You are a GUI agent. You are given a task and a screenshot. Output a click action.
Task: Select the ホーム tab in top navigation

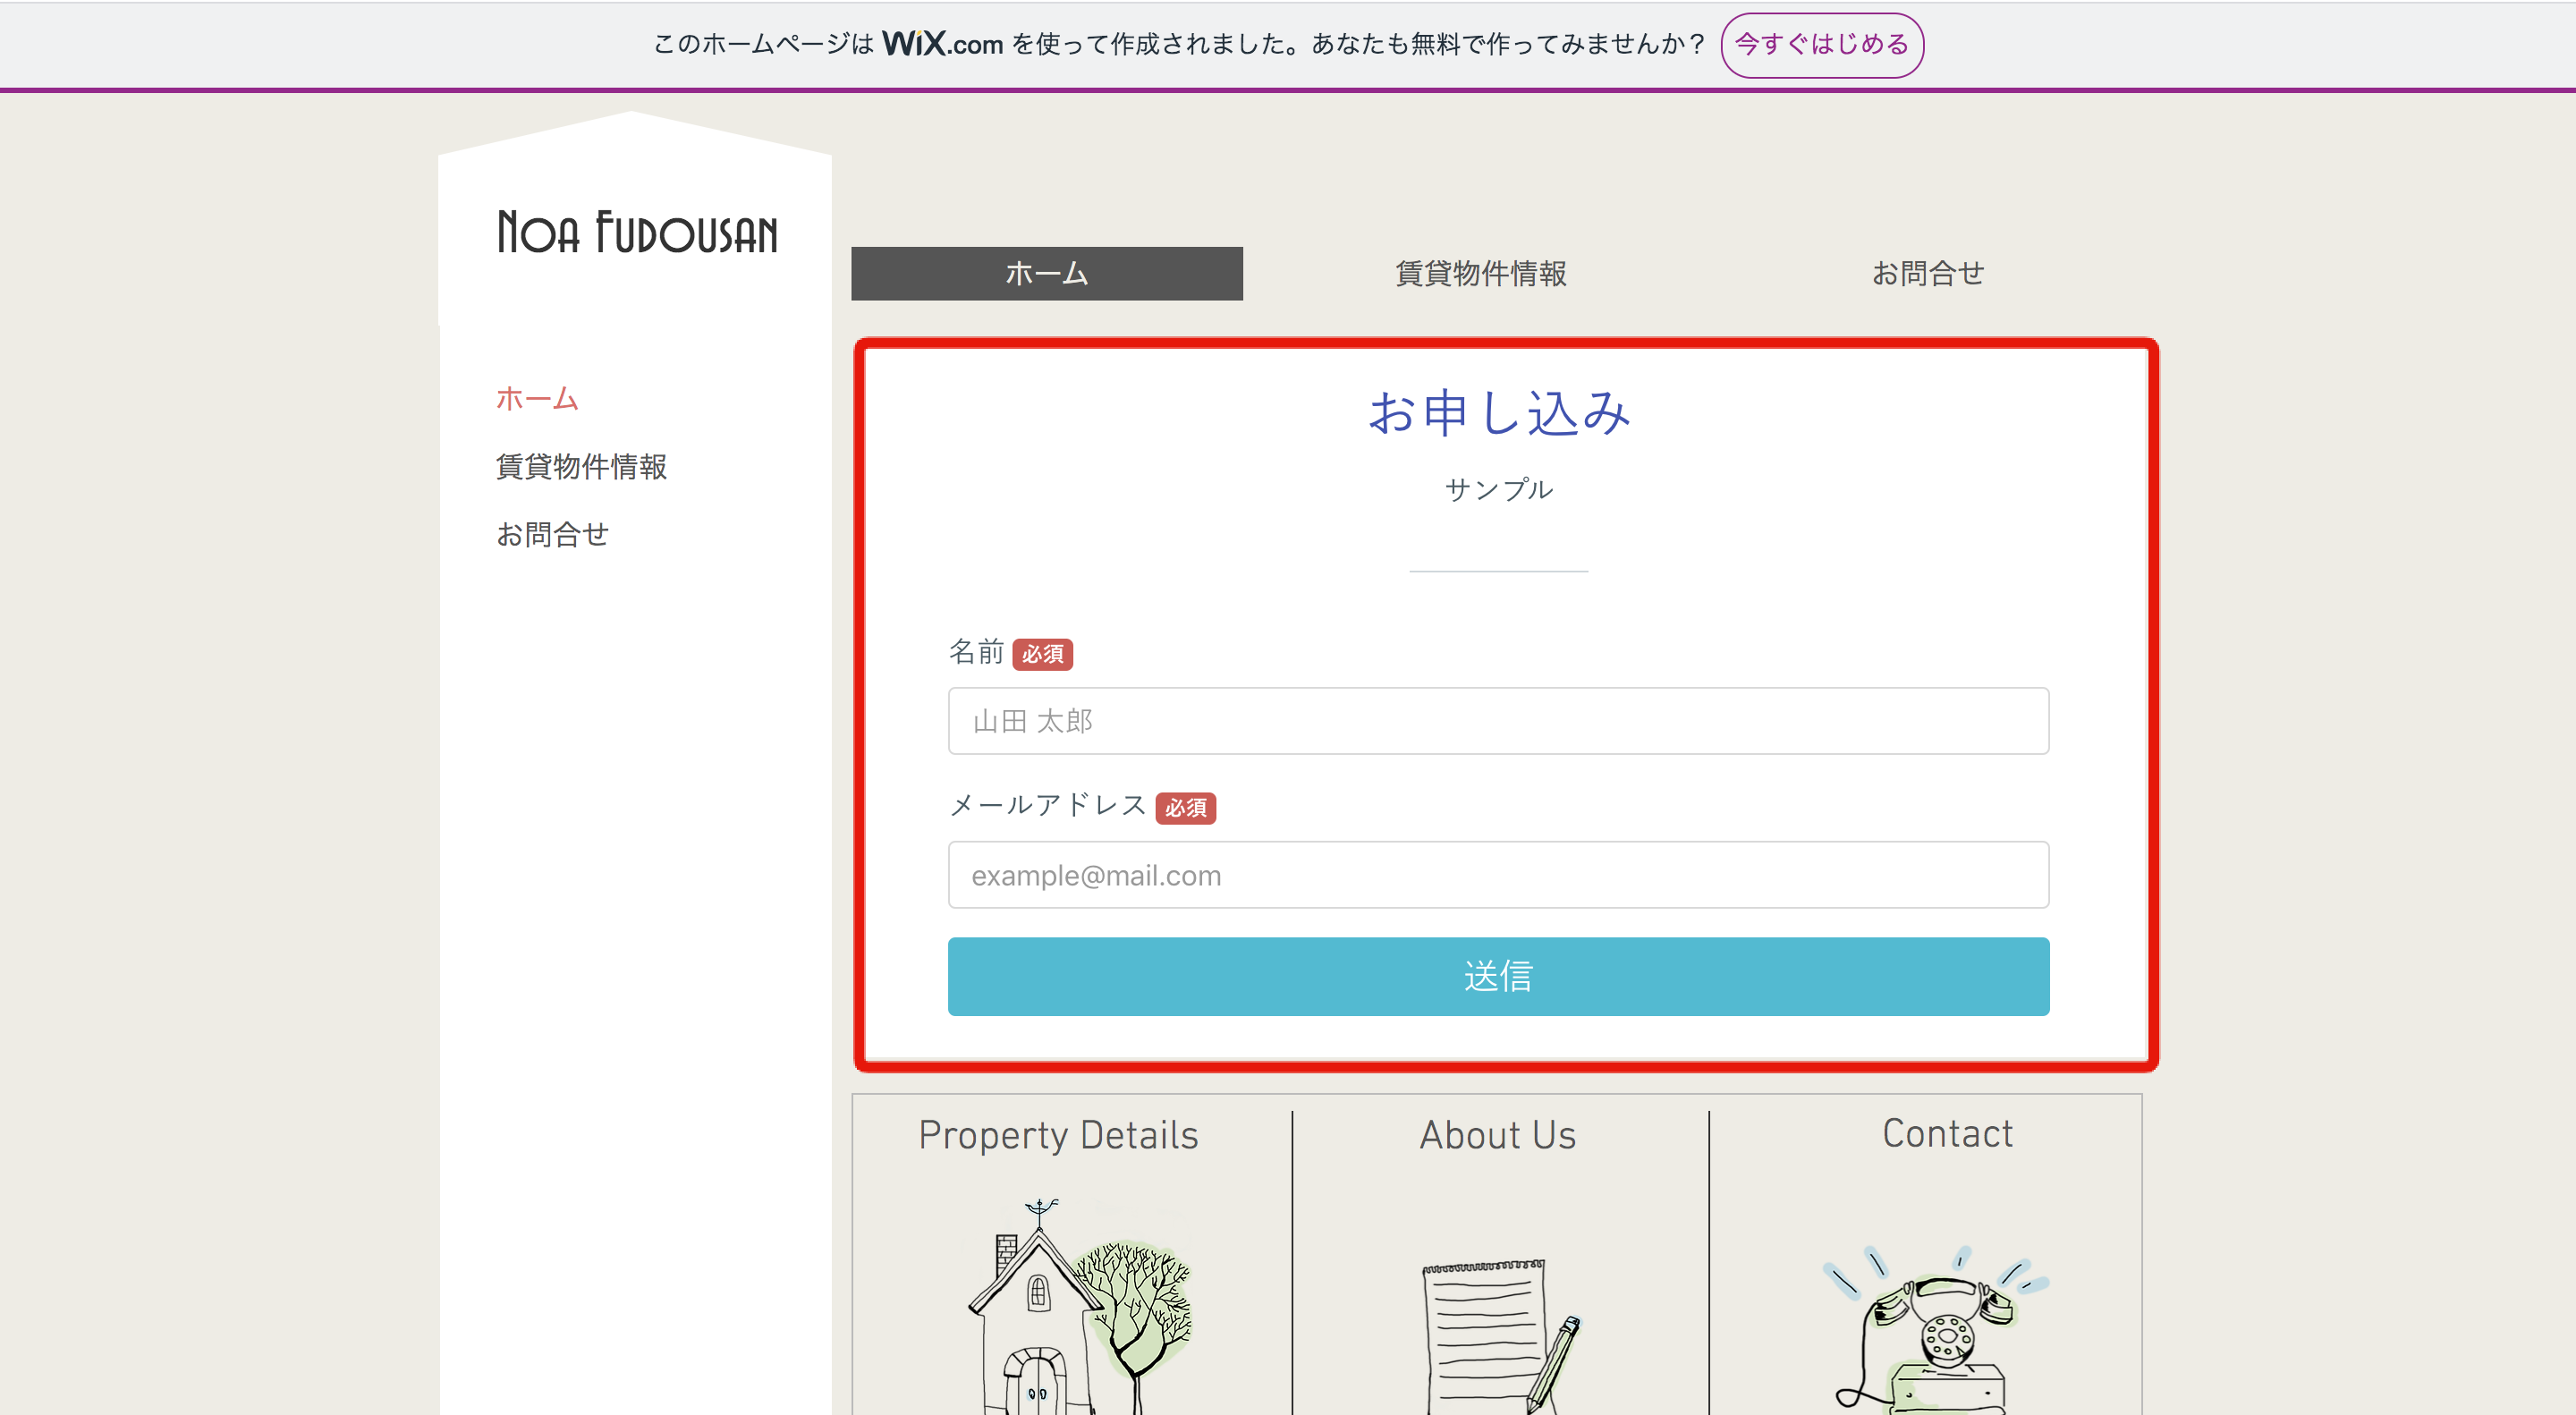point(1046,273)
